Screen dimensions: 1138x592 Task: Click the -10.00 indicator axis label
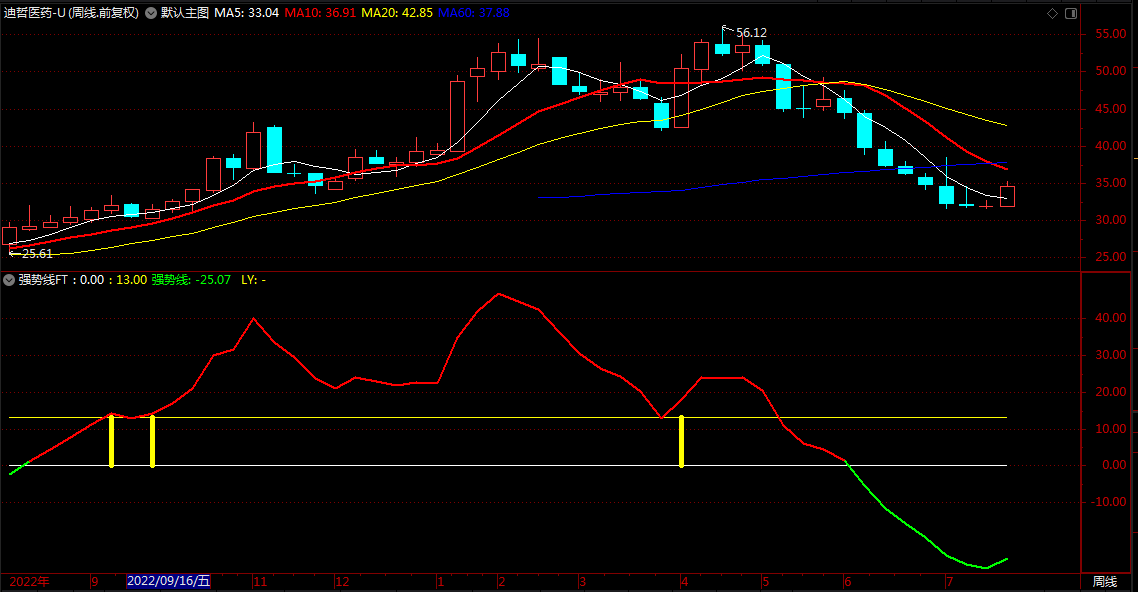[x=1109, y=502]
